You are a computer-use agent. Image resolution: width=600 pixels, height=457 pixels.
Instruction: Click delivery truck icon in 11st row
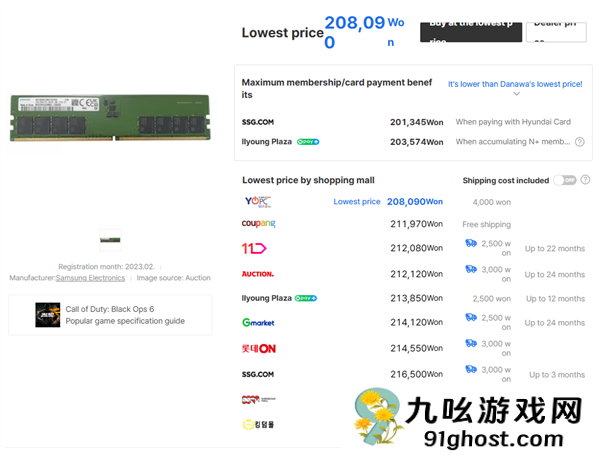tap(471, 243)
